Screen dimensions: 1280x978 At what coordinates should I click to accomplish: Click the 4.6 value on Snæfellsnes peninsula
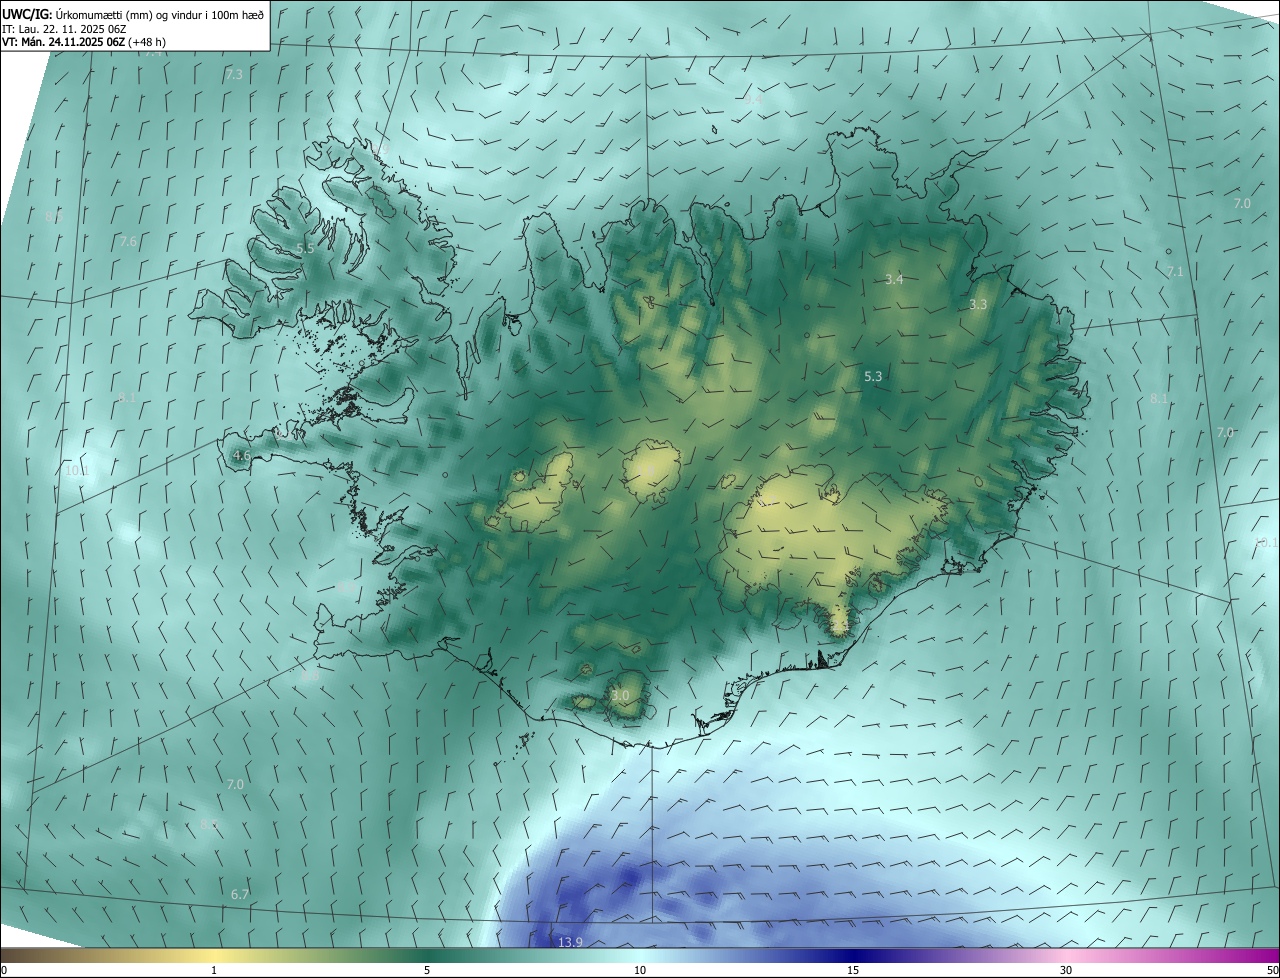(x=241, y=456)
